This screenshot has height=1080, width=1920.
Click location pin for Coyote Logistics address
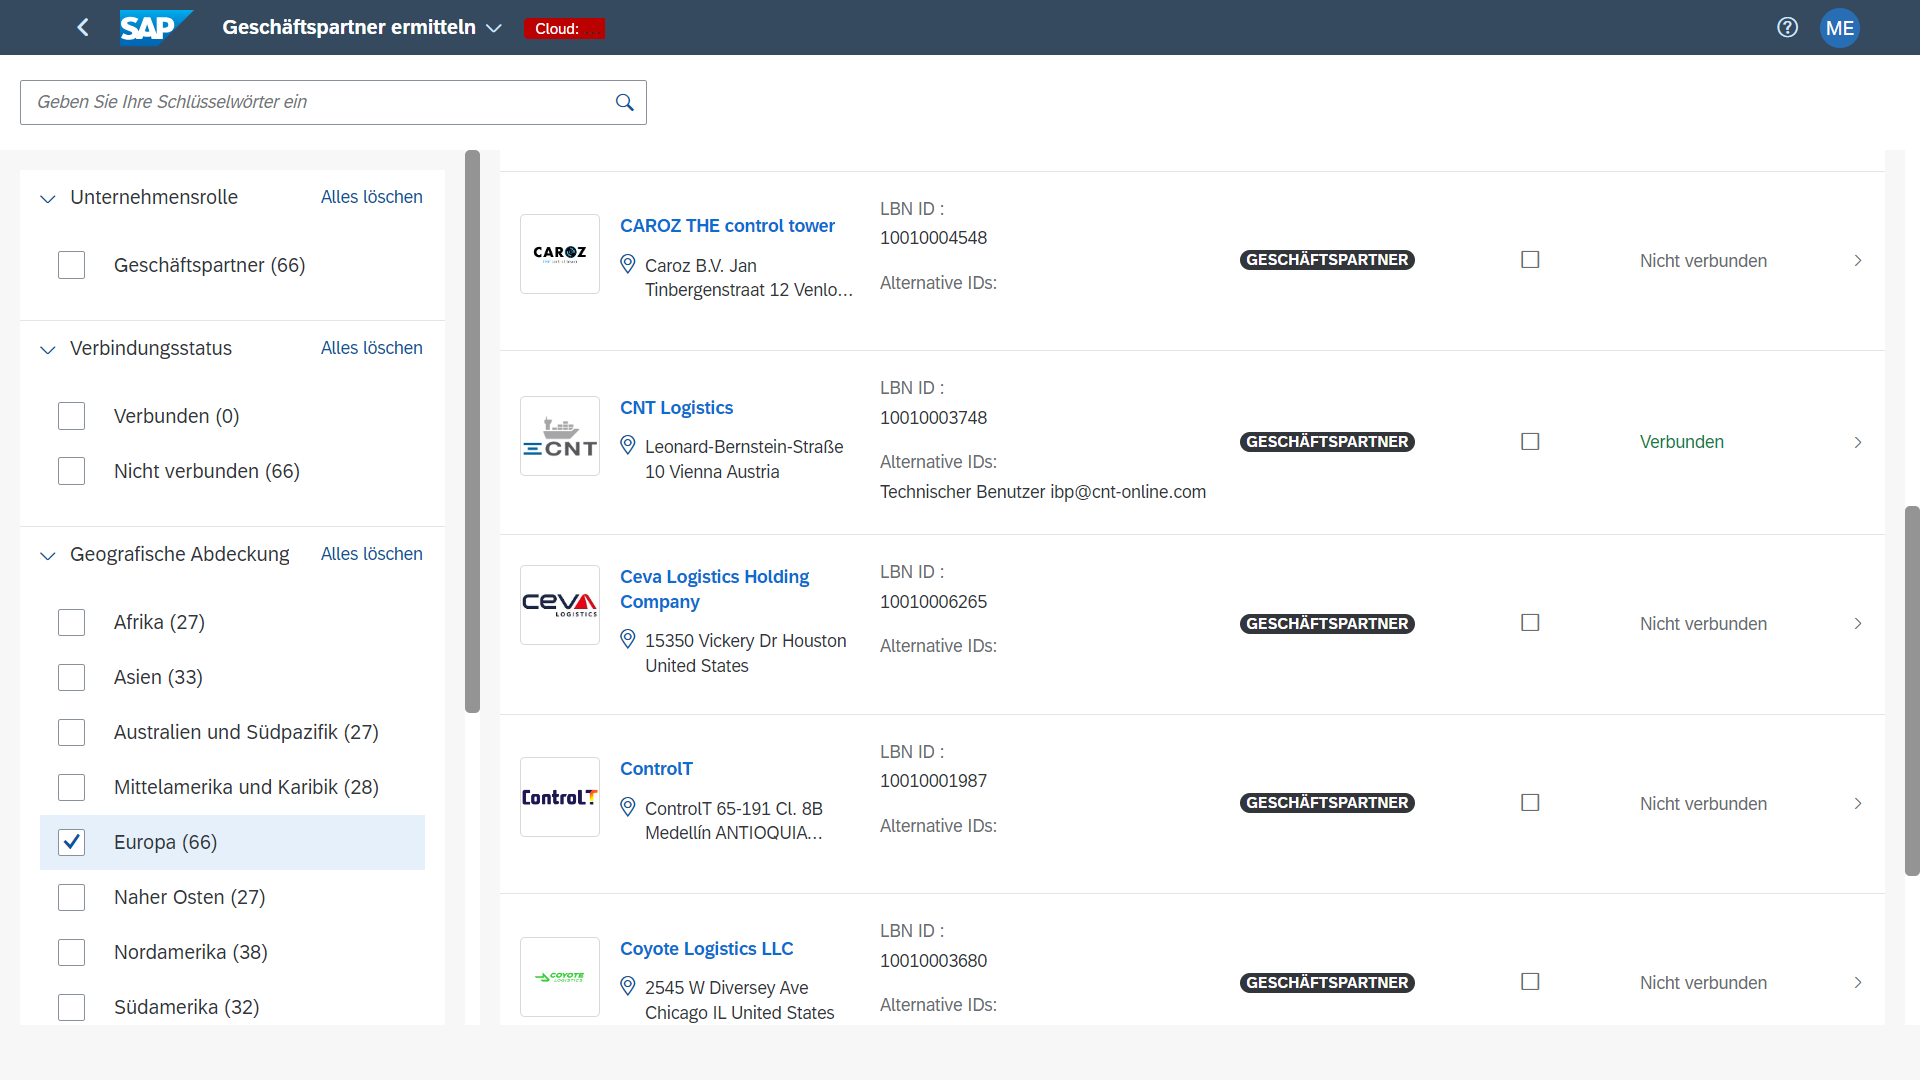coord(628,986)
